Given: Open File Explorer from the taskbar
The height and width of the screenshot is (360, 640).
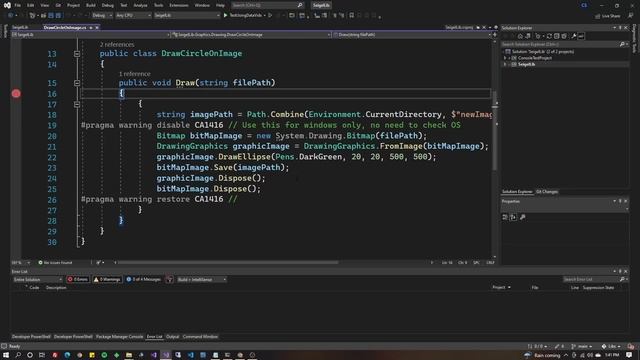Looking at the screenshot, I should [129, 355].
